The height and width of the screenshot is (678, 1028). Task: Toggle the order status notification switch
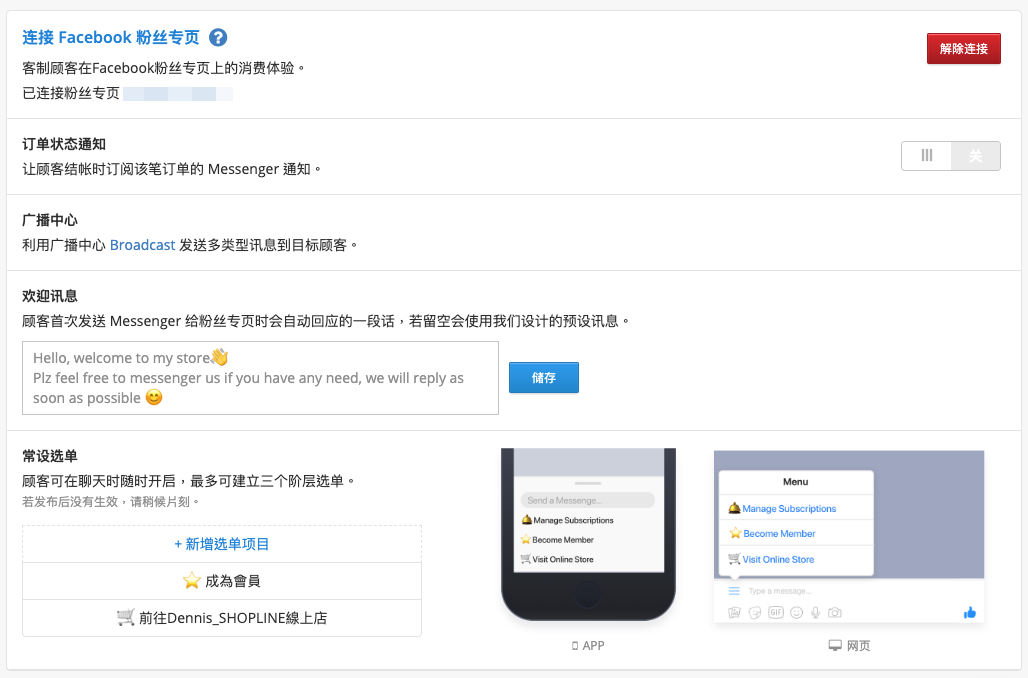(x=950, y=156)
